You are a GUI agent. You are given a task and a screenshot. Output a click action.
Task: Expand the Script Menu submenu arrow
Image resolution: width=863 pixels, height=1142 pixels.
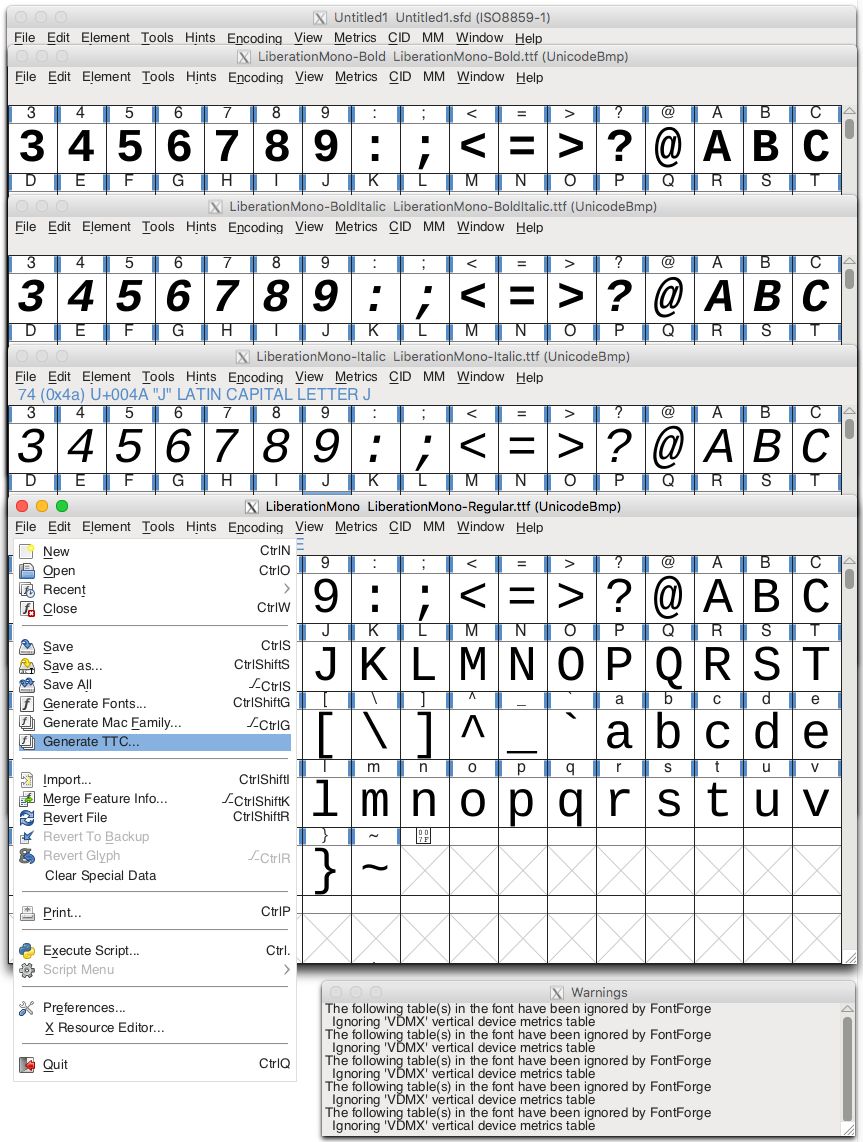[286, 969]
